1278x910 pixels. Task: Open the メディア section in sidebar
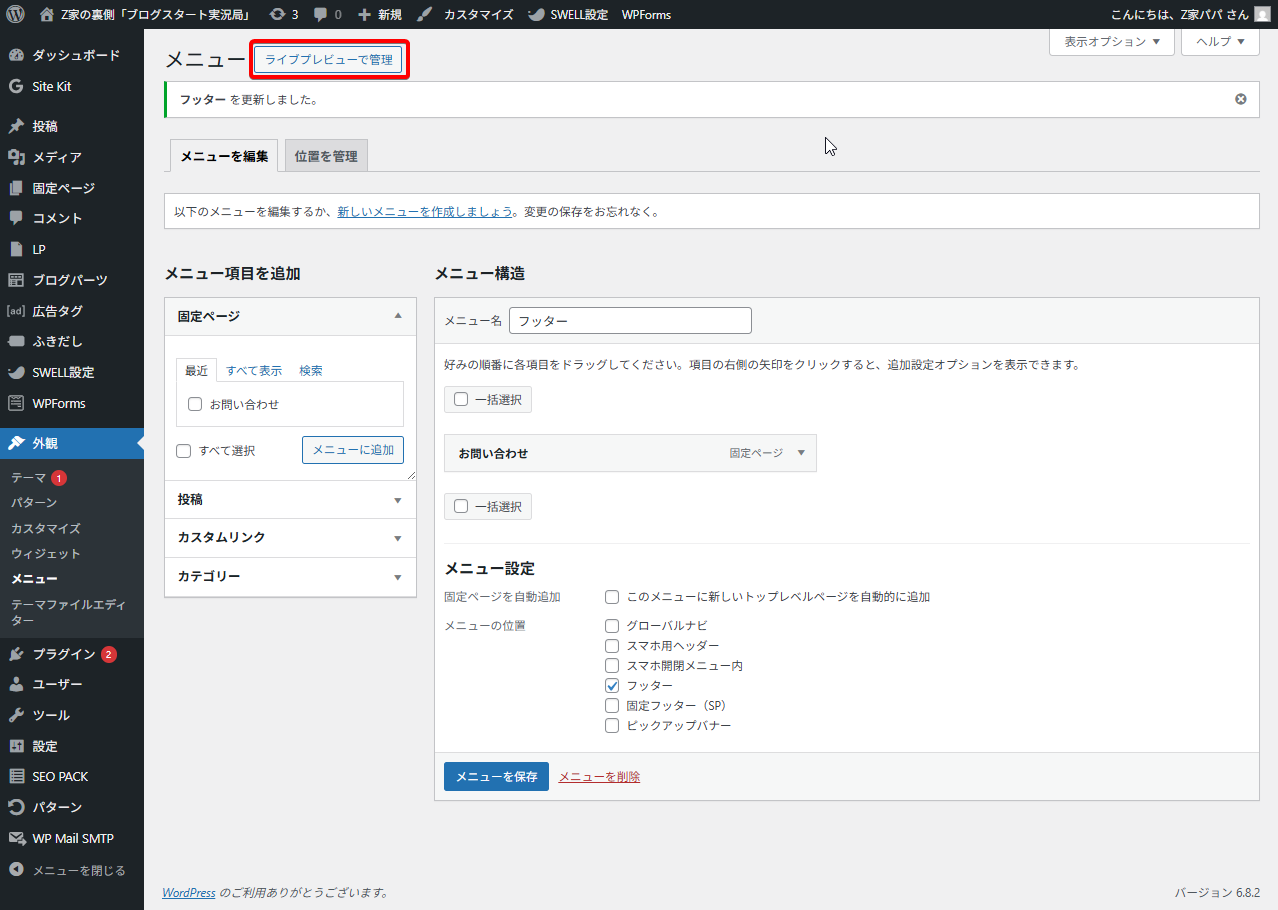[x=56, y=157]
